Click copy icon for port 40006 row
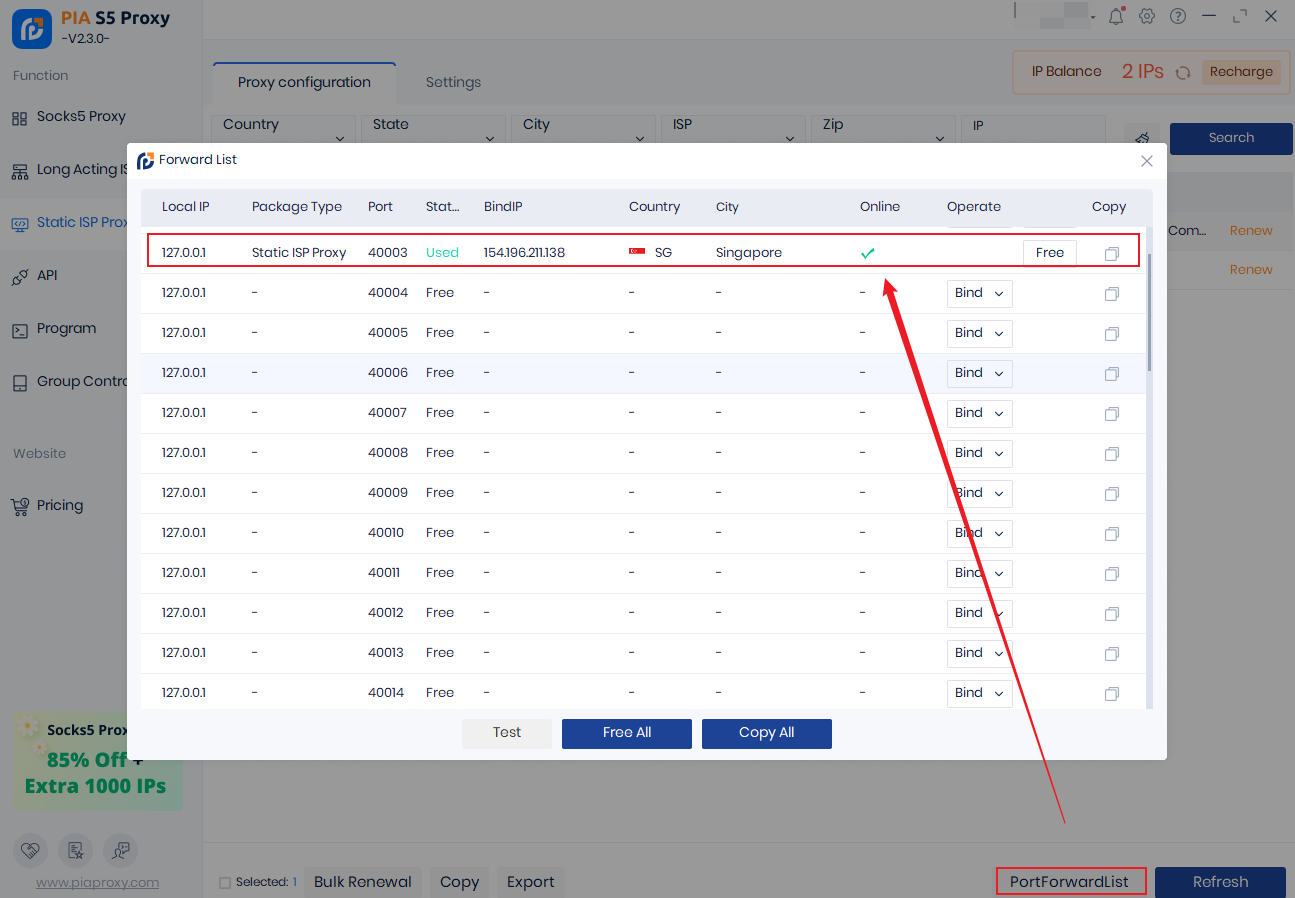Screen dimensions: 1295x898 pos(1111,374)
